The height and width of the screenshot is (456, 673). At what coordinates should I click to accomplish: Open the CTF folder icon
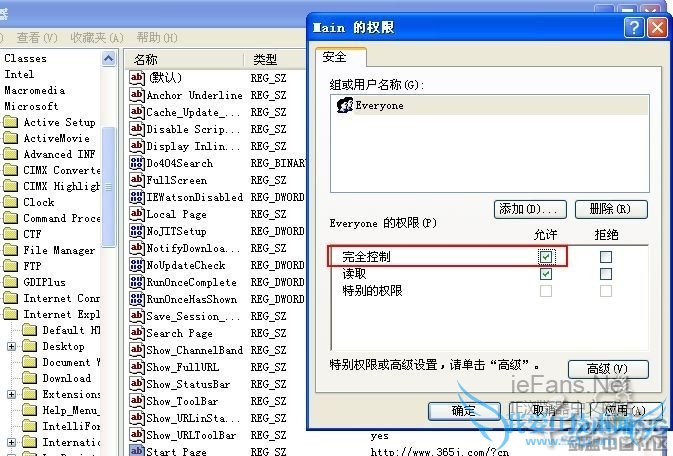[10, 234]
